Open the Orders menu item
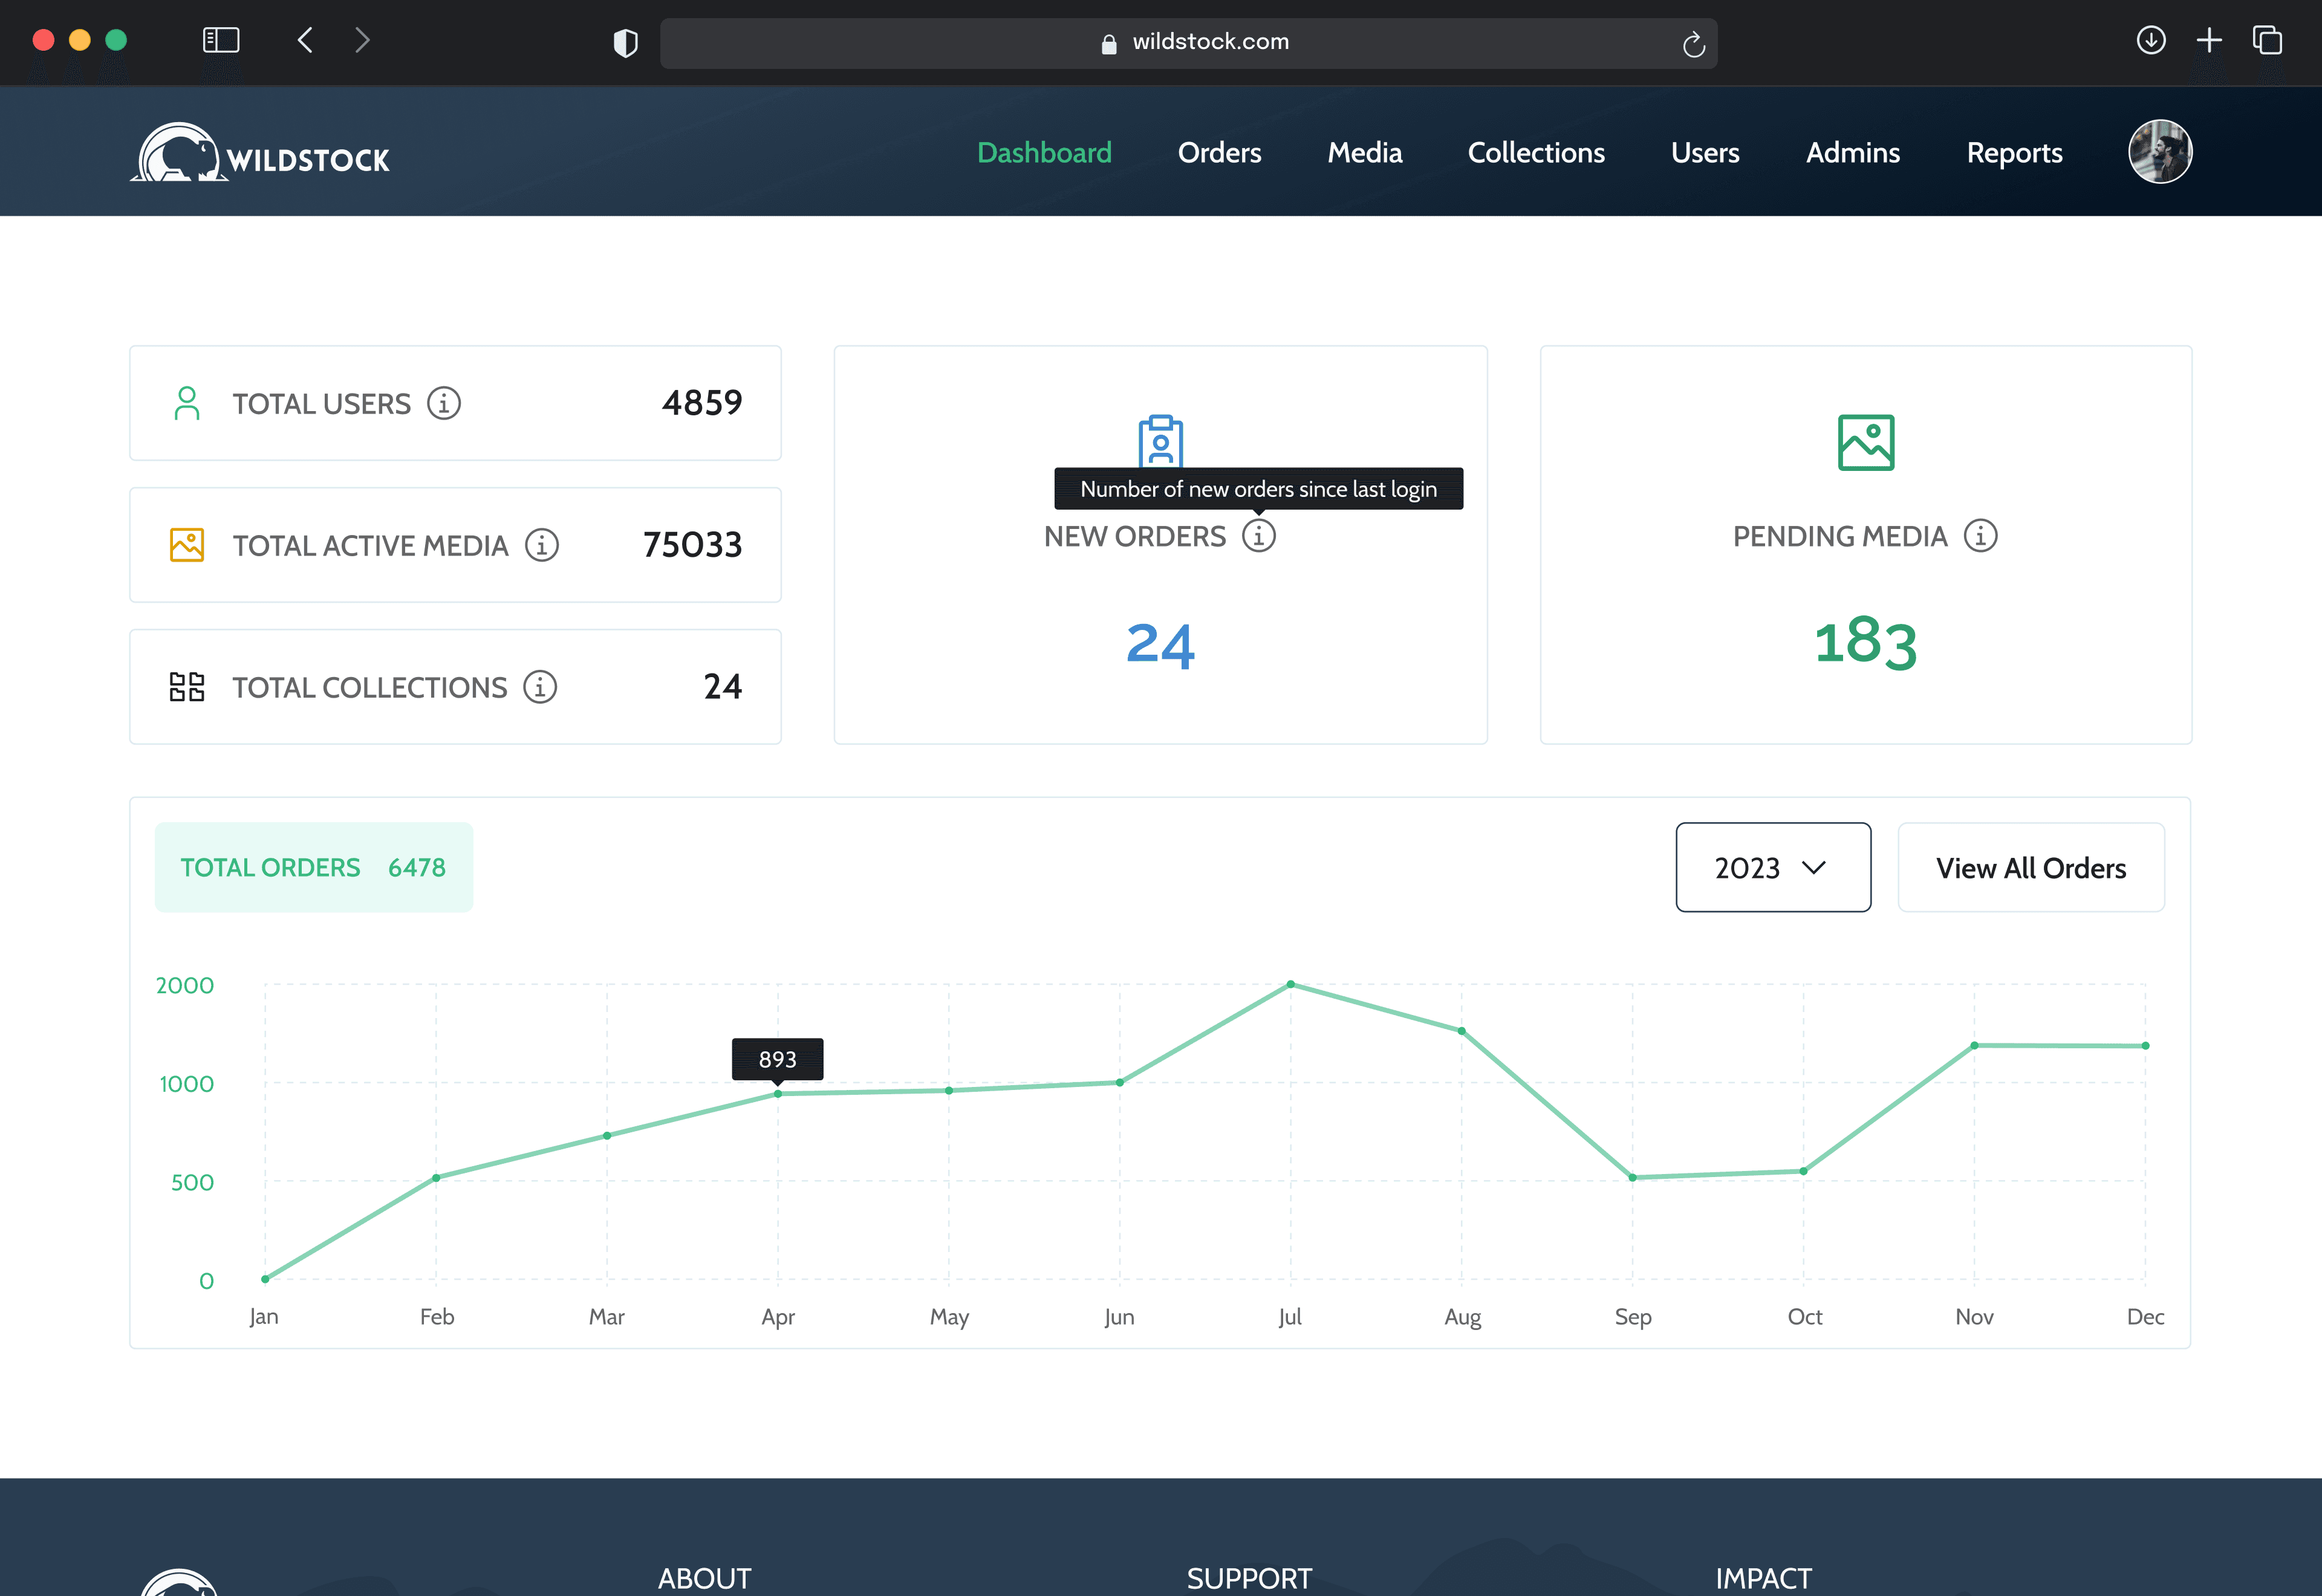The width and height of the screenshot is (2322, 1596). point(1219,153)
